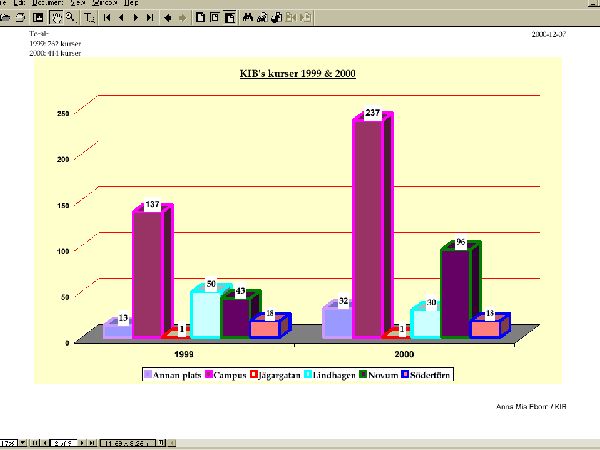Screen dimensions: 600x450
Task: Click status bar next page button
Action: pos(82,442)
